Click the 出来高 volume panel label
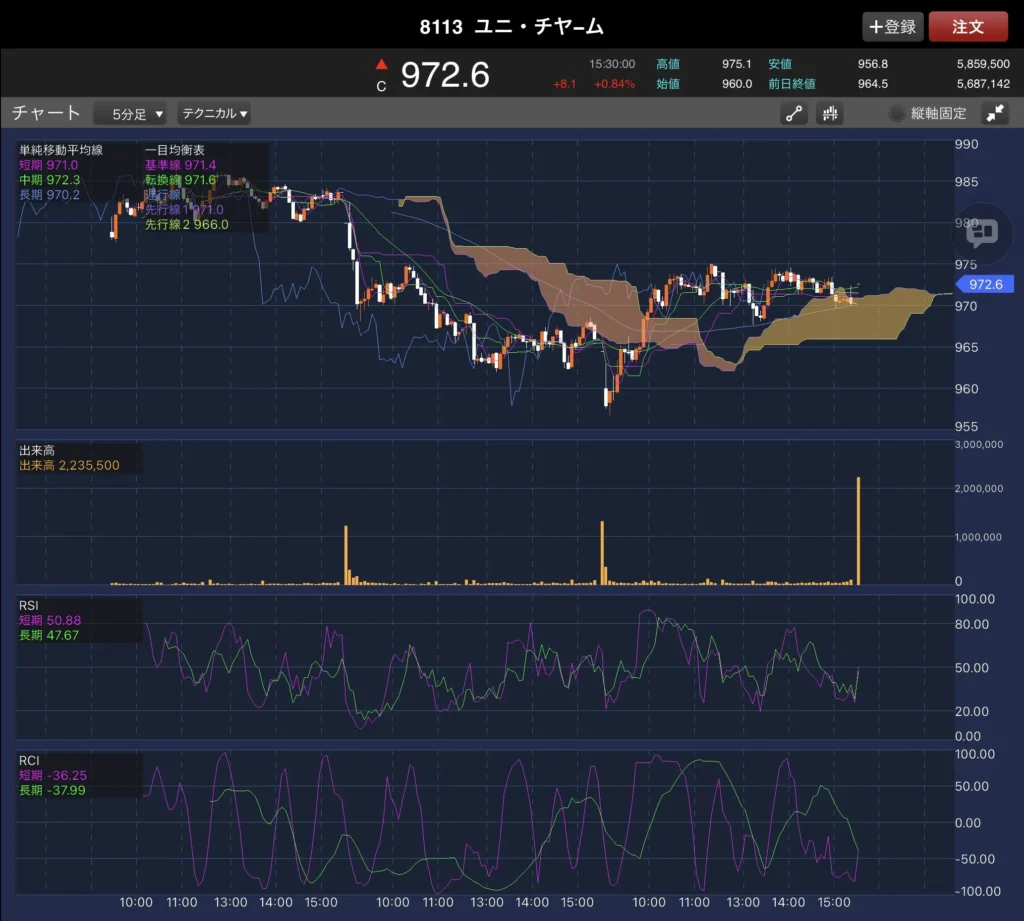 coord(34,451)
